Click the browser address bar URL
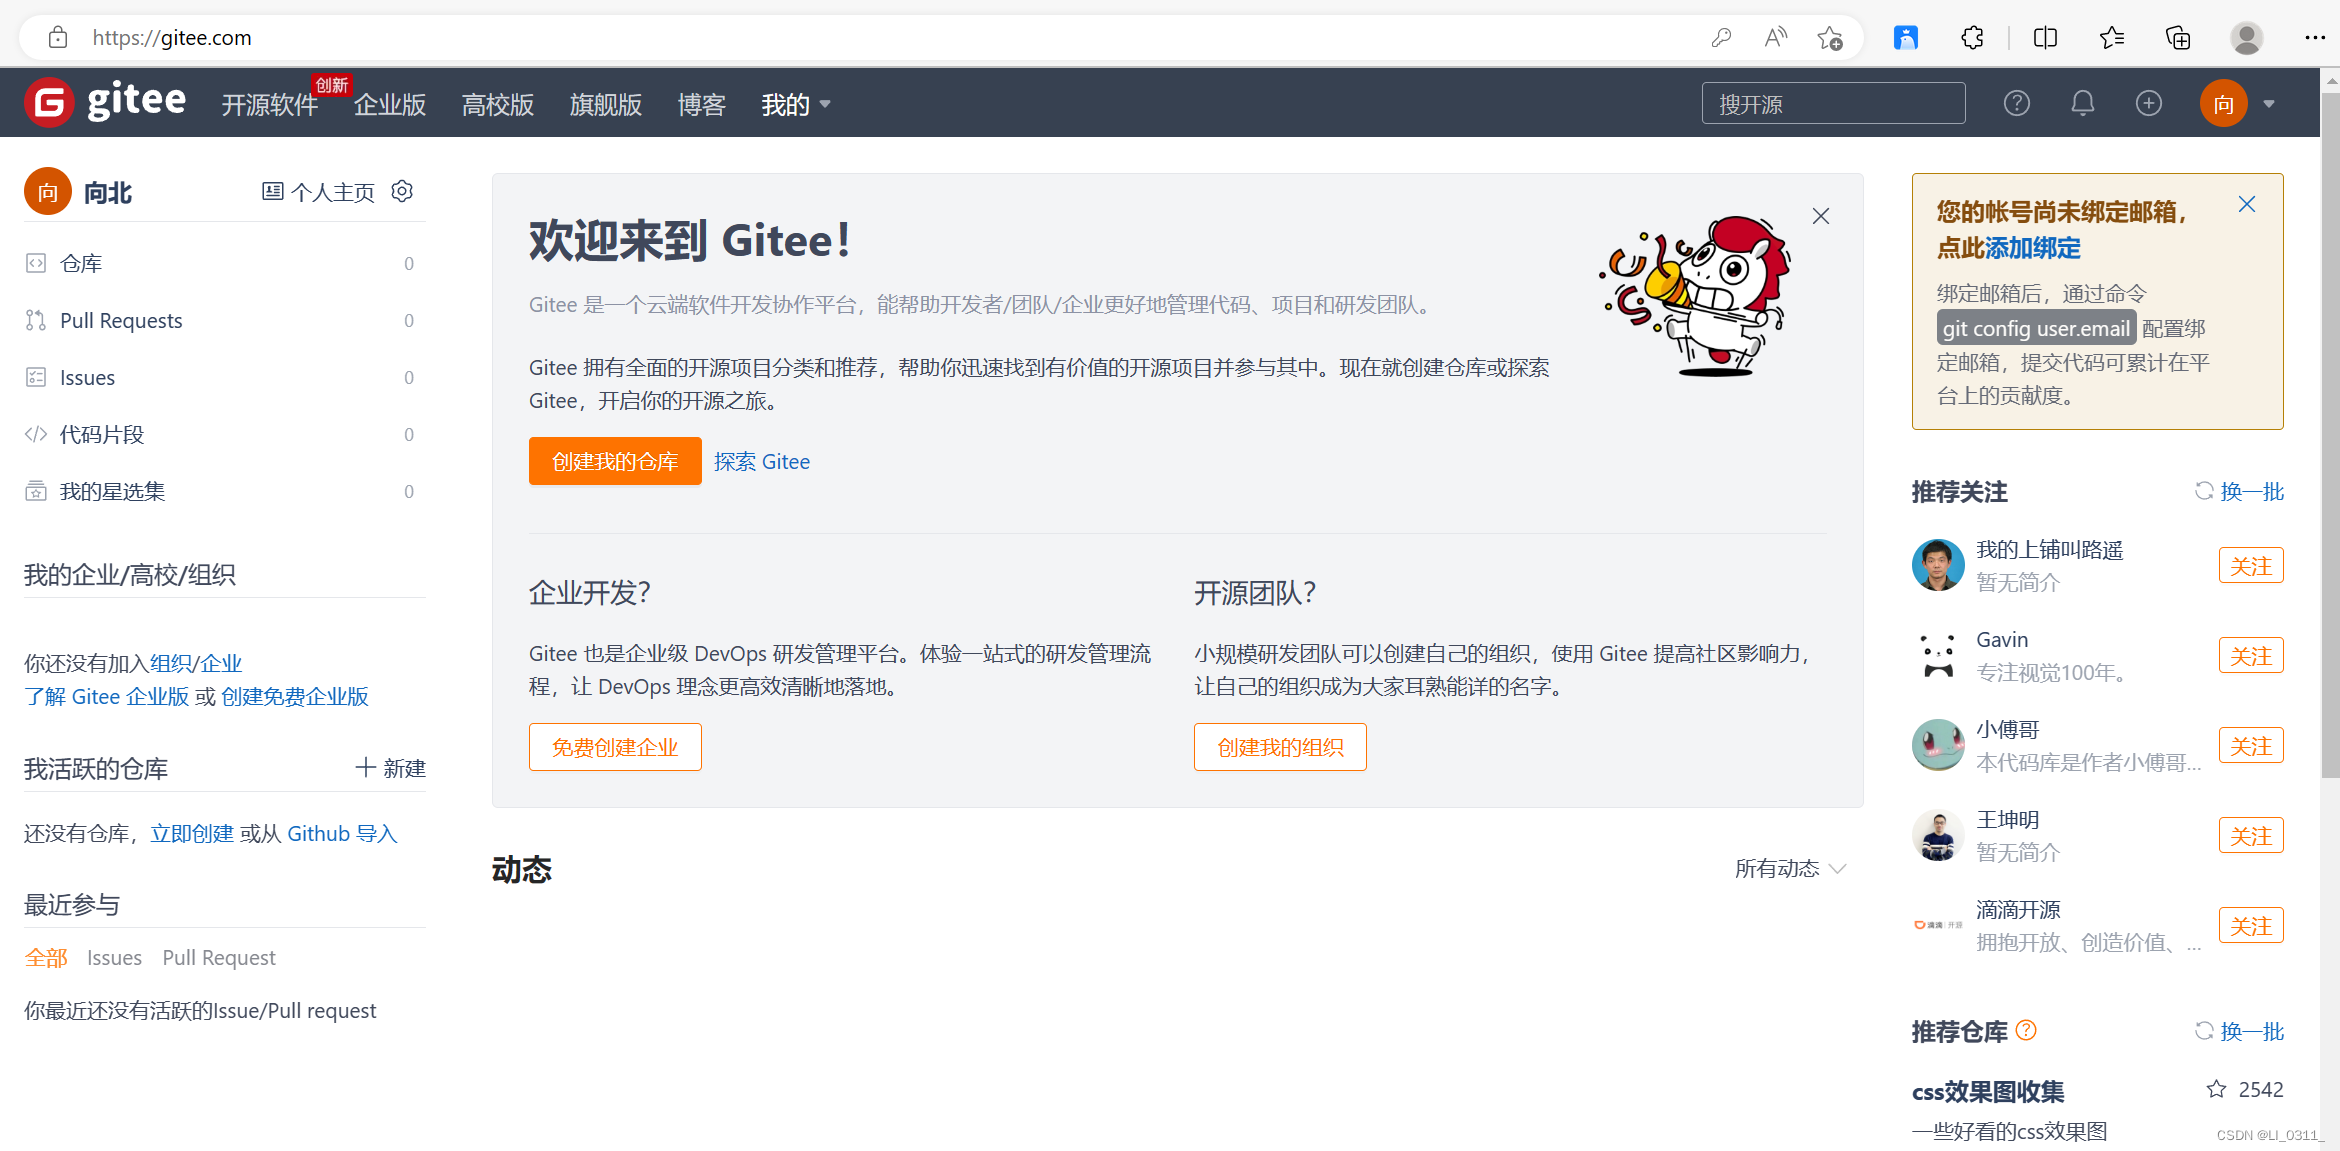2340x1151 pixels. click(x=172, y=38)
